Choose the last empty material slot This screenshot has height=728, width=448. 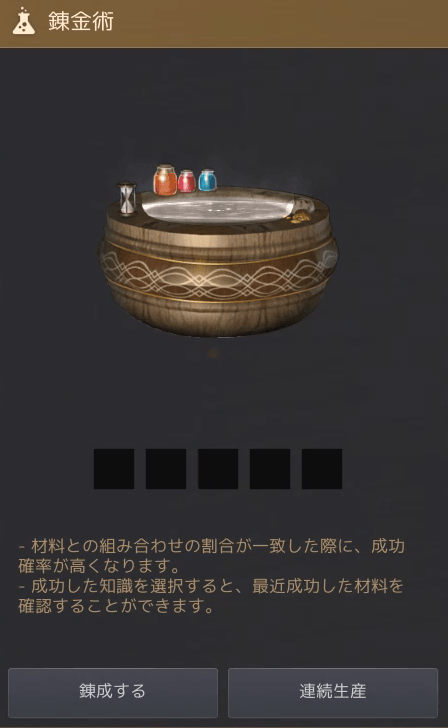coord(322,469)
